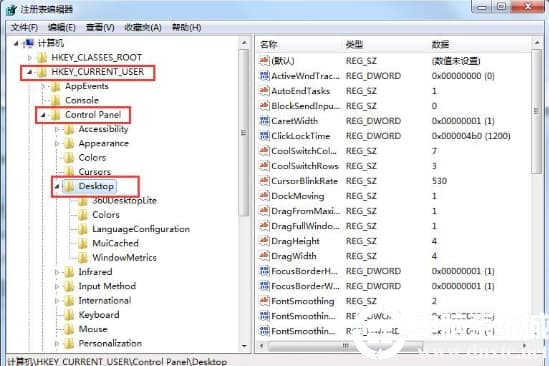Click the tree pane vertical scrollbar thumb

244,133
